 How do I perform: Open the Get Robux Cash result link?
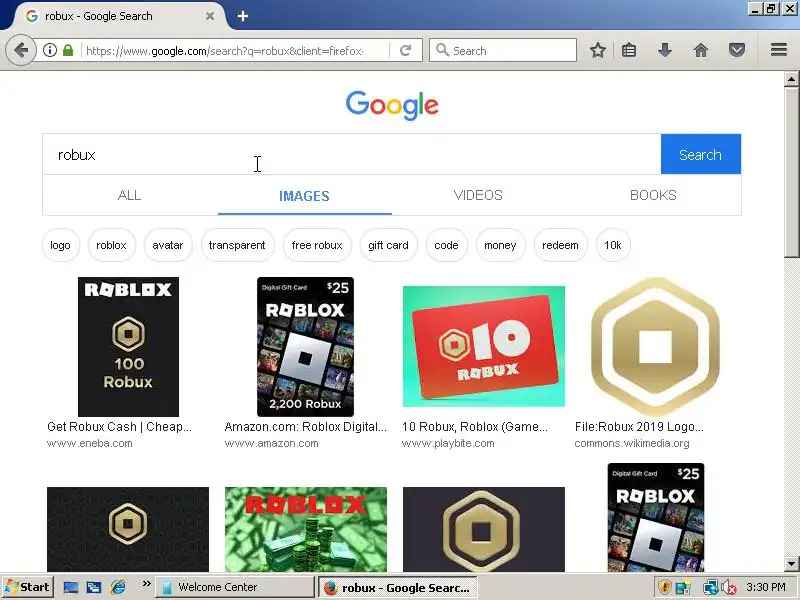coord(119,427)
